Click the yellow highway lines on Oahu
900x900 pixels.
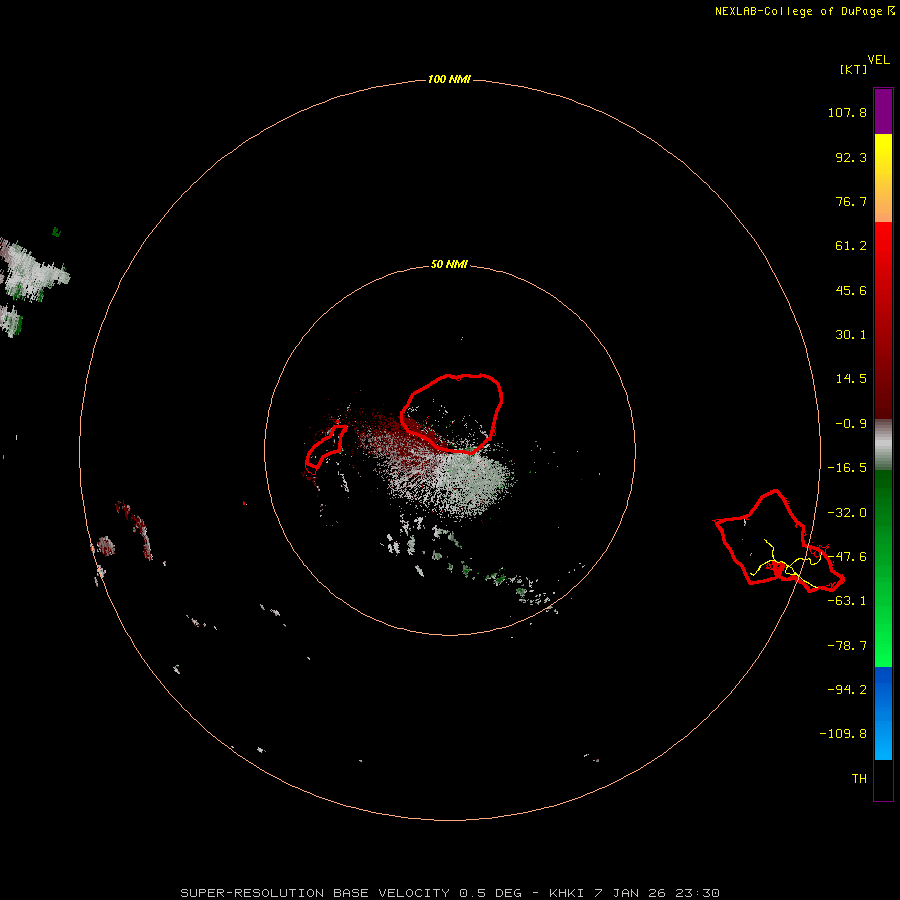tap(785, 565)
